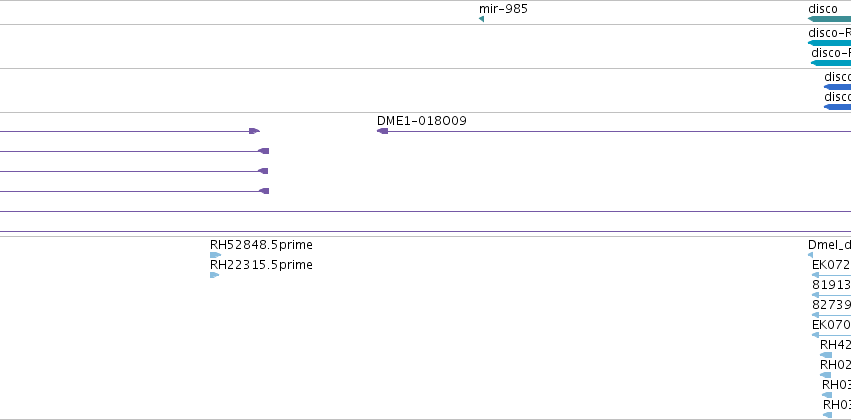851x420 pixels.
Task: Click the RH42 EST label
Action: click(835, 345)
